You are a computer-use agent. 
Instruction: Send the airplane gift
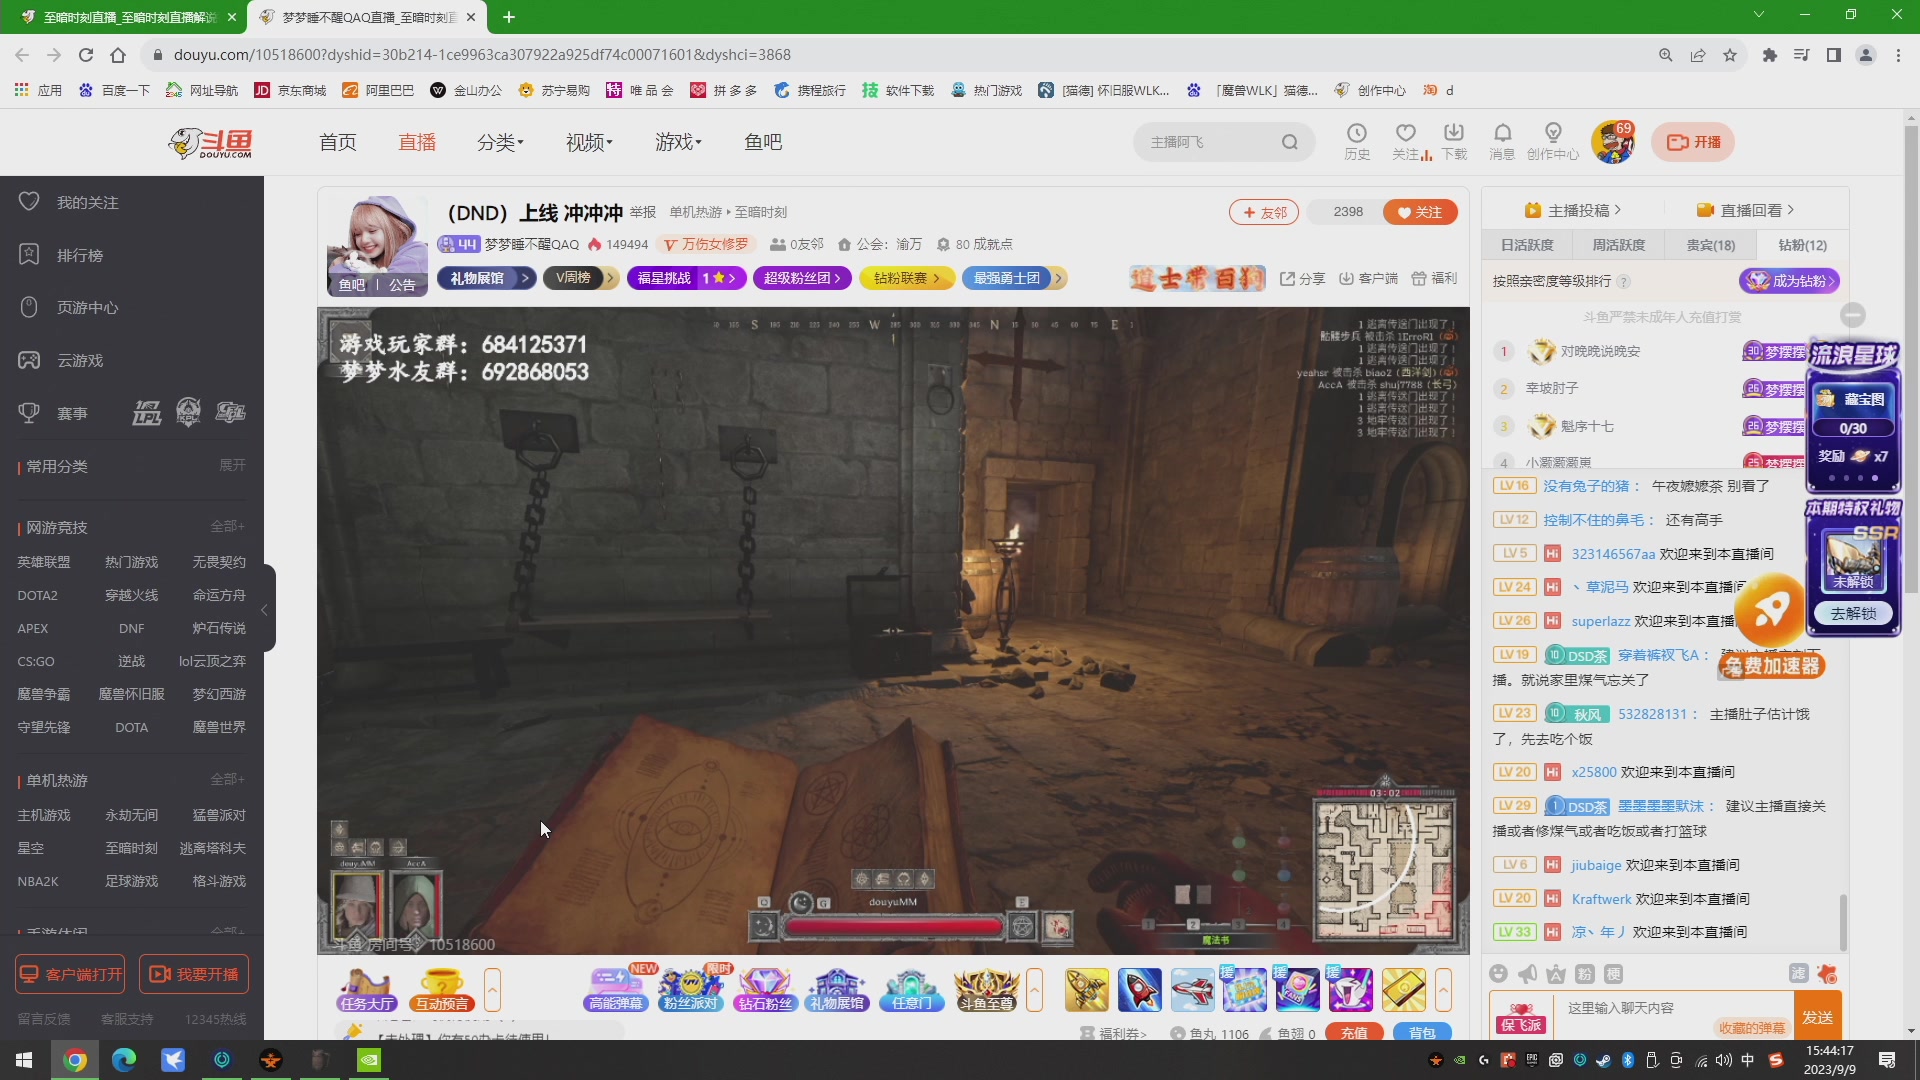pyautogui.click(x=1192, y=990)
